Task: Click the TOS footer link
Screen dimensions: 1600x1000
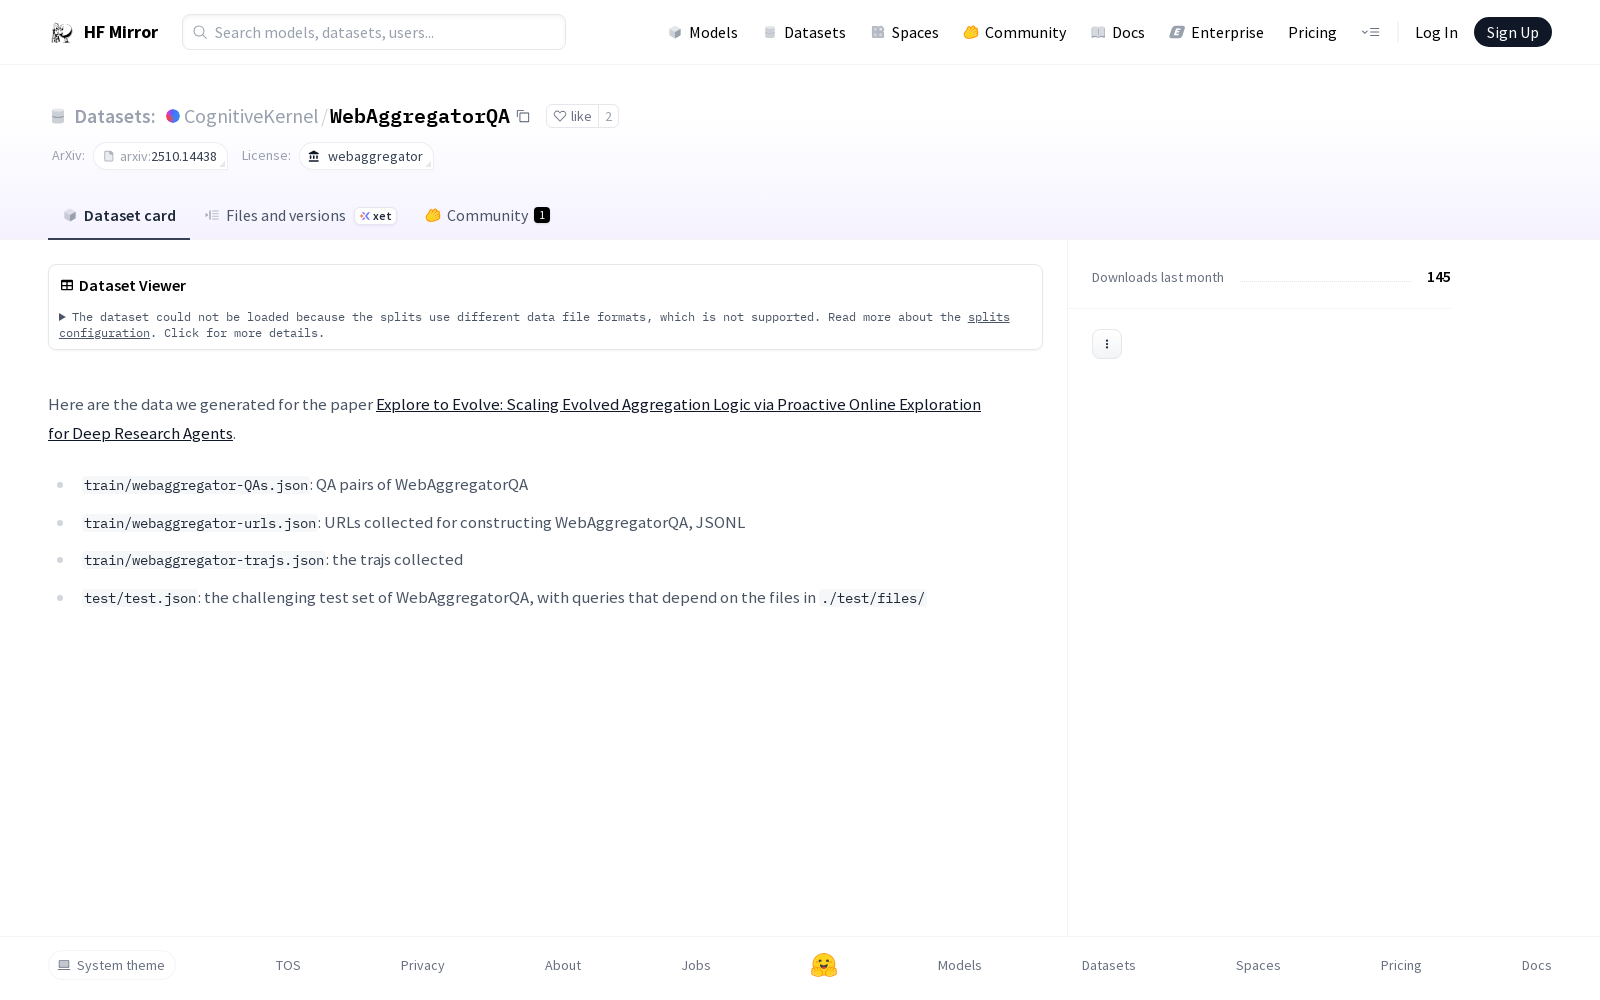Action: 288,965
